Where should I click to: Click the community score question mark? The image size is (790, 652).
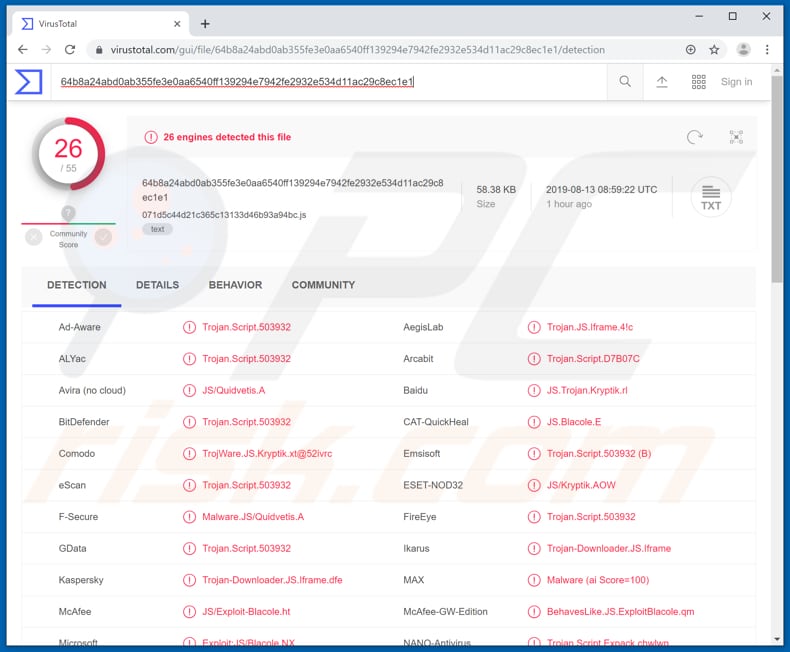(x=68, y=213)
